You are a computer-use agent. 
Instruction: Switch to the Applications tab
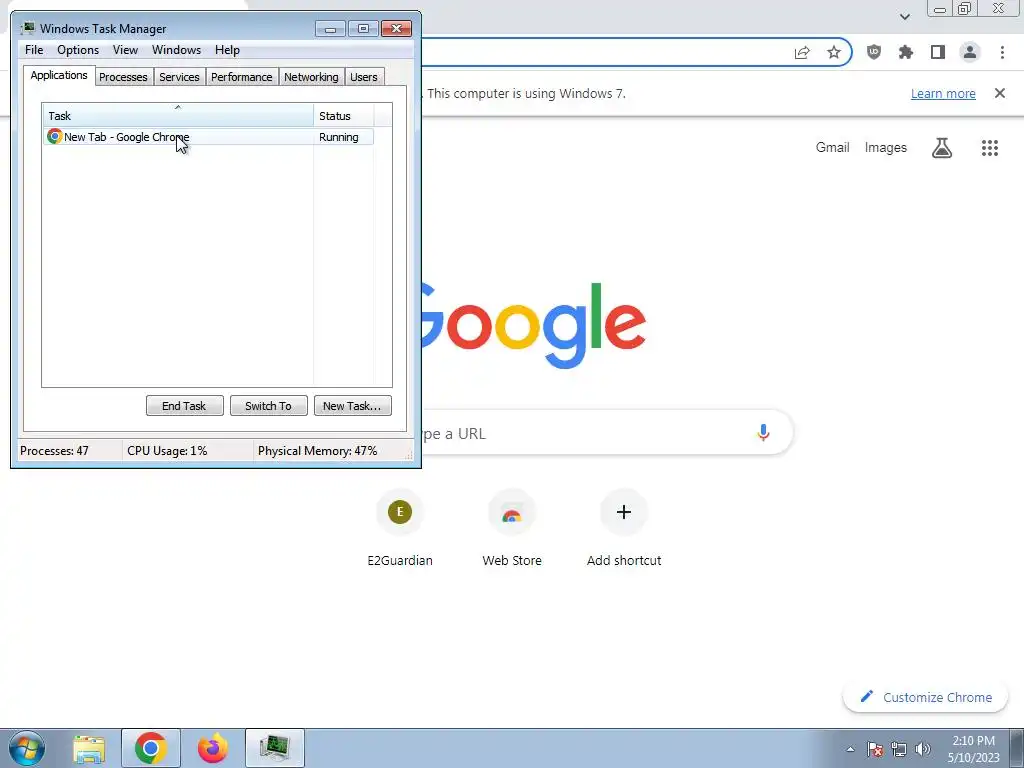click(59, 75)
